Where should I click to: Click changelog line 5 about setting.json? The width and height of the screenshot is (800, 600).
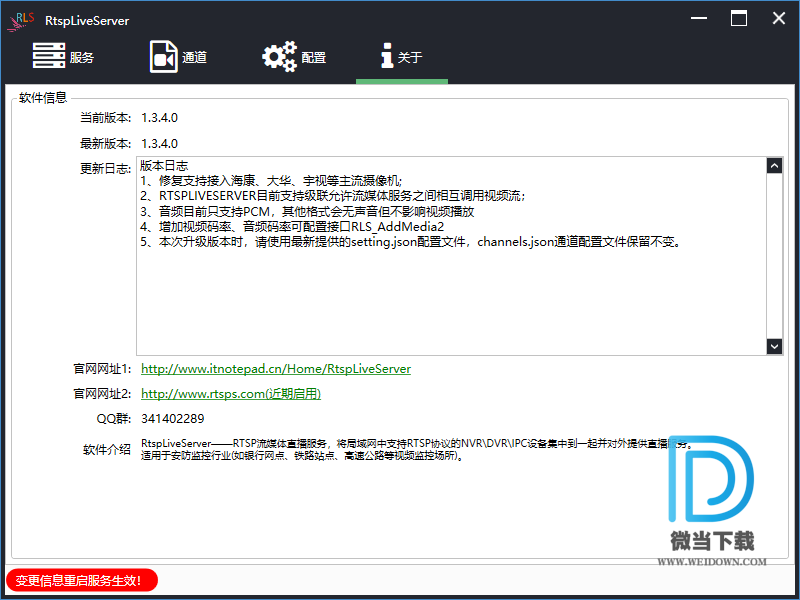click(x=411, y=242)
